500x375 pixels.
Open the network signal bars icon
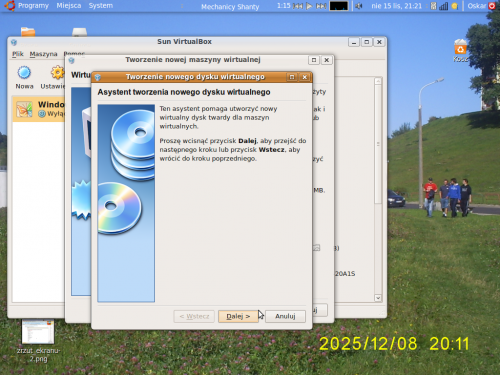[443, 6]
